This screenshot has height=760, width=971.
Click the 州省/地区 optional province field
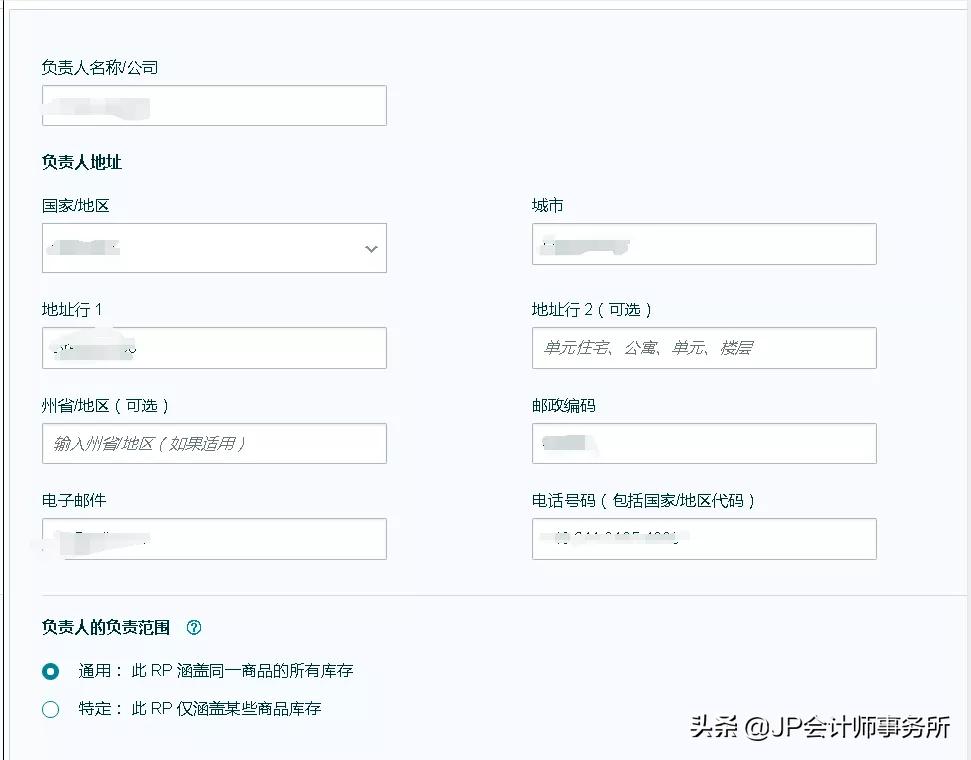click(x=214, y=443)
